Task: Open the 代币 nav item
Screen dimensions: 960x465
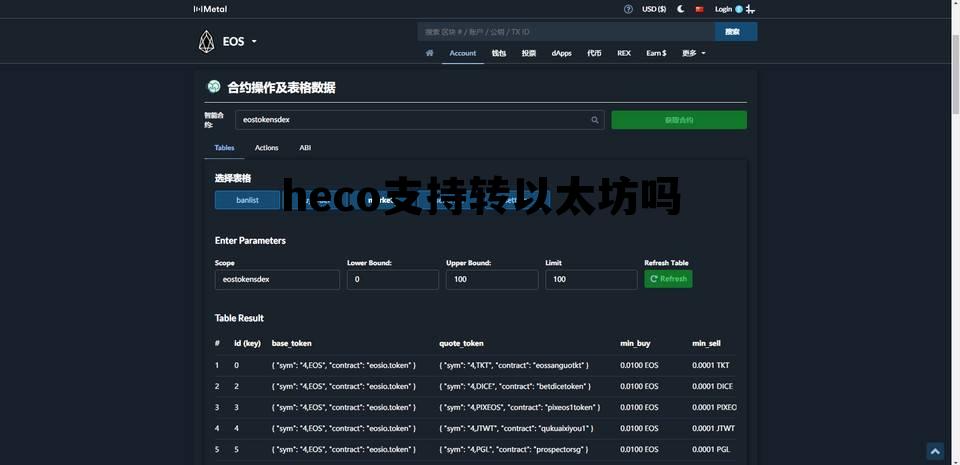Action: click(594, 53)
